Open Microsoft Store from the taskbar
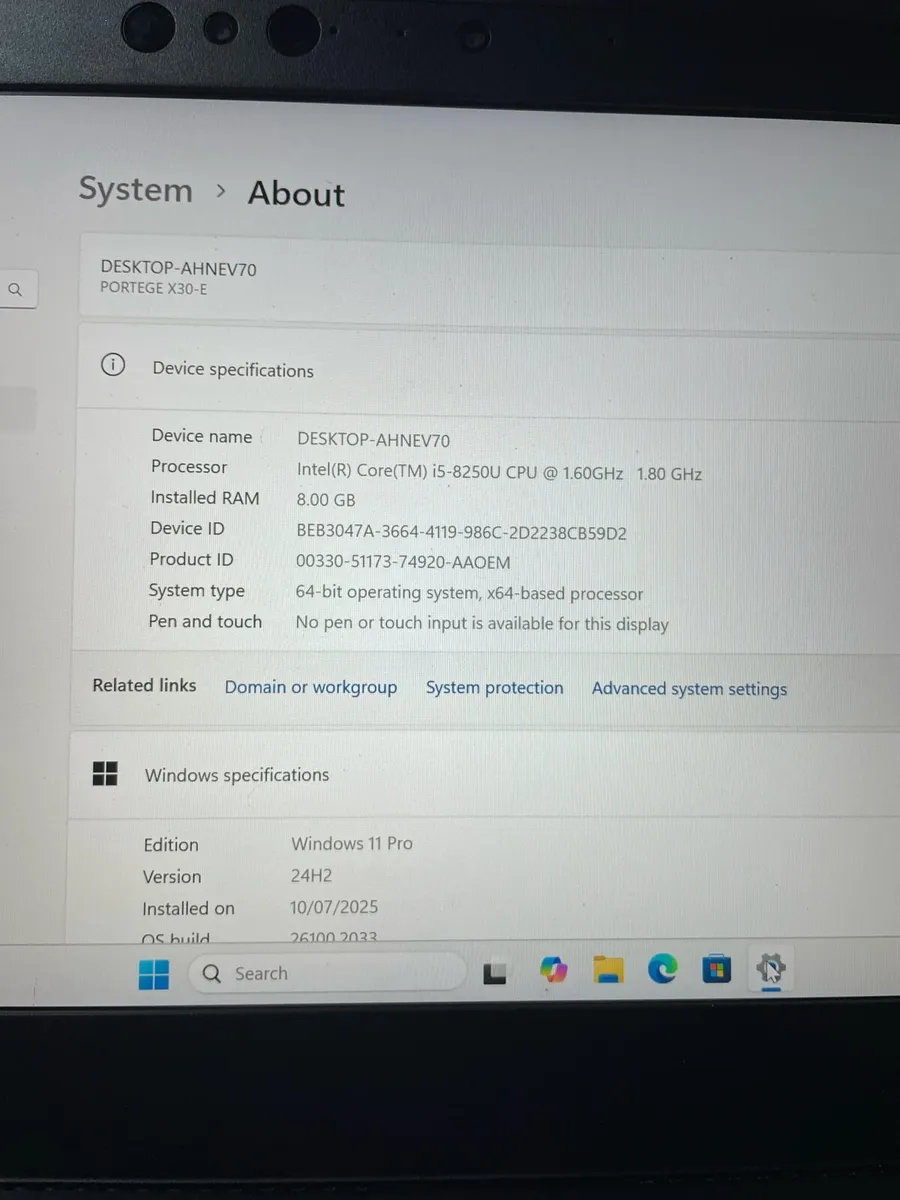Viewport: 900px width, 1200px height. 716,968
